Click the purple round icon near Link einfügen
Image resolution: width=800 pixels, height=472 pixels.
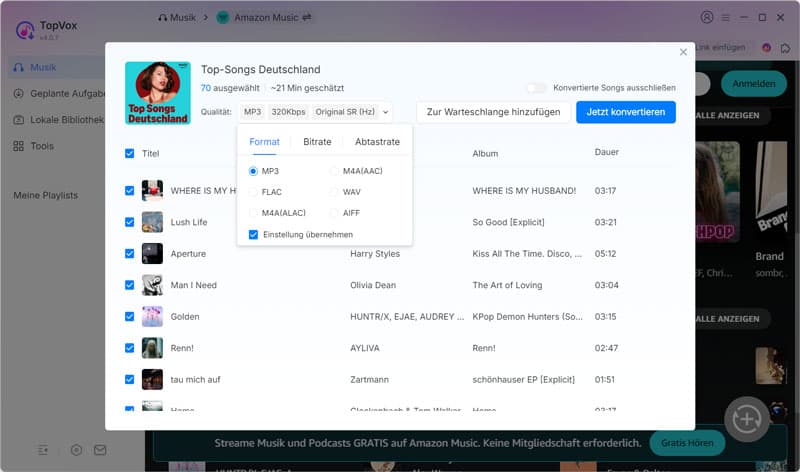click(x=766, y=48)
